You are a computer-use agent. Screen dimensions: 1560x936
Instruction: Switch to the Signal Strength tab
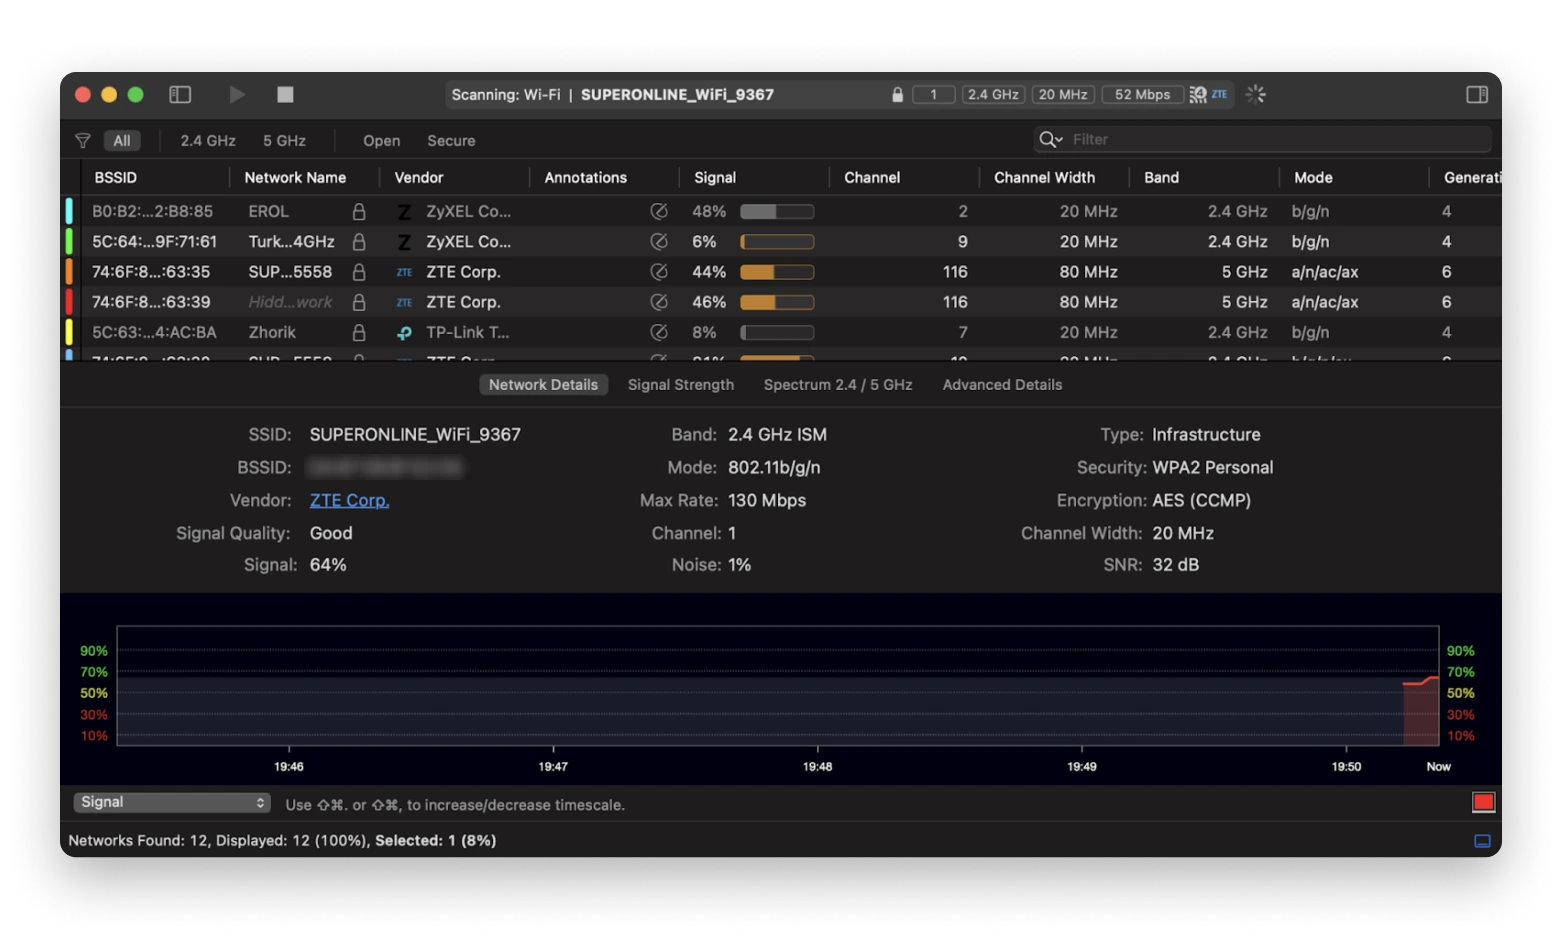[681, 385]
